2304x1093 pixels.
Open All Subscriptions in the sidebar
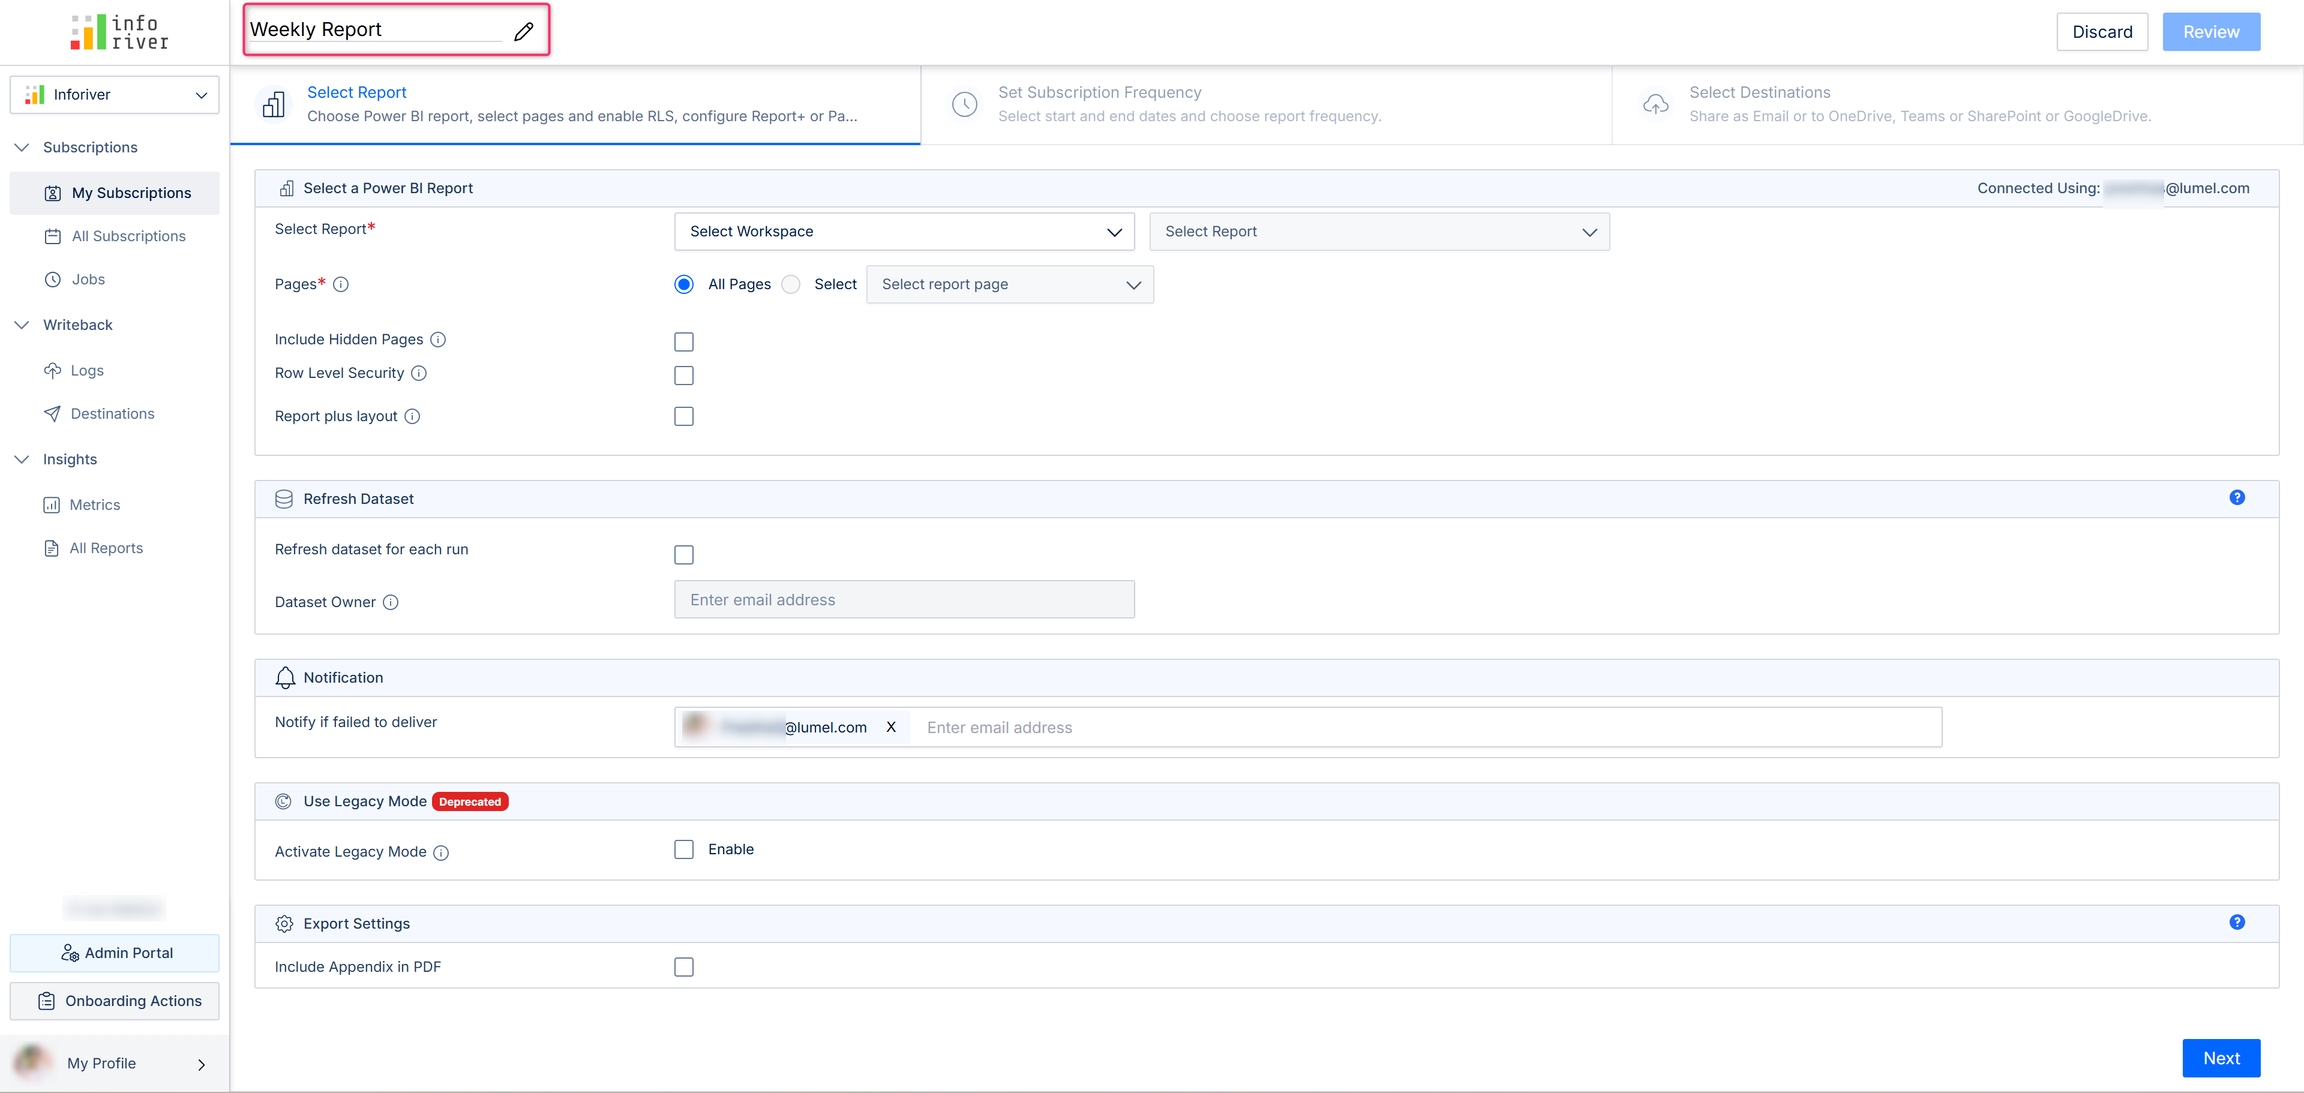(x=128, y=236)
